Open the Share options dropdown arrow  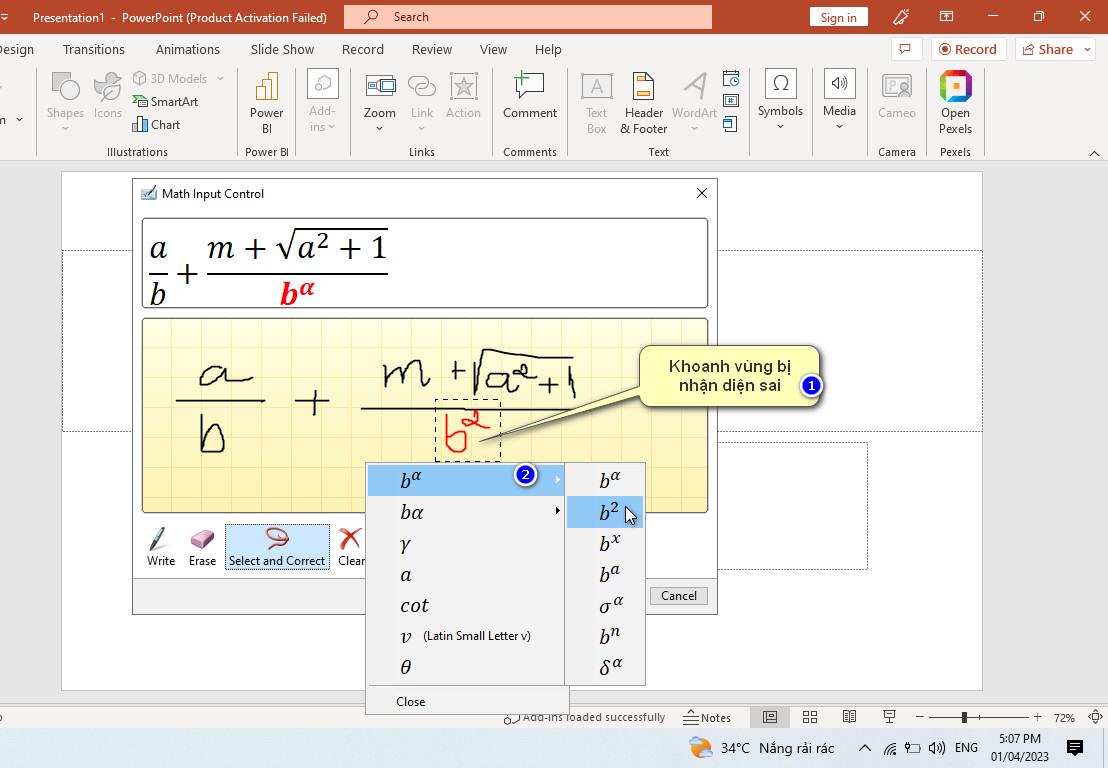point(1088,49)
